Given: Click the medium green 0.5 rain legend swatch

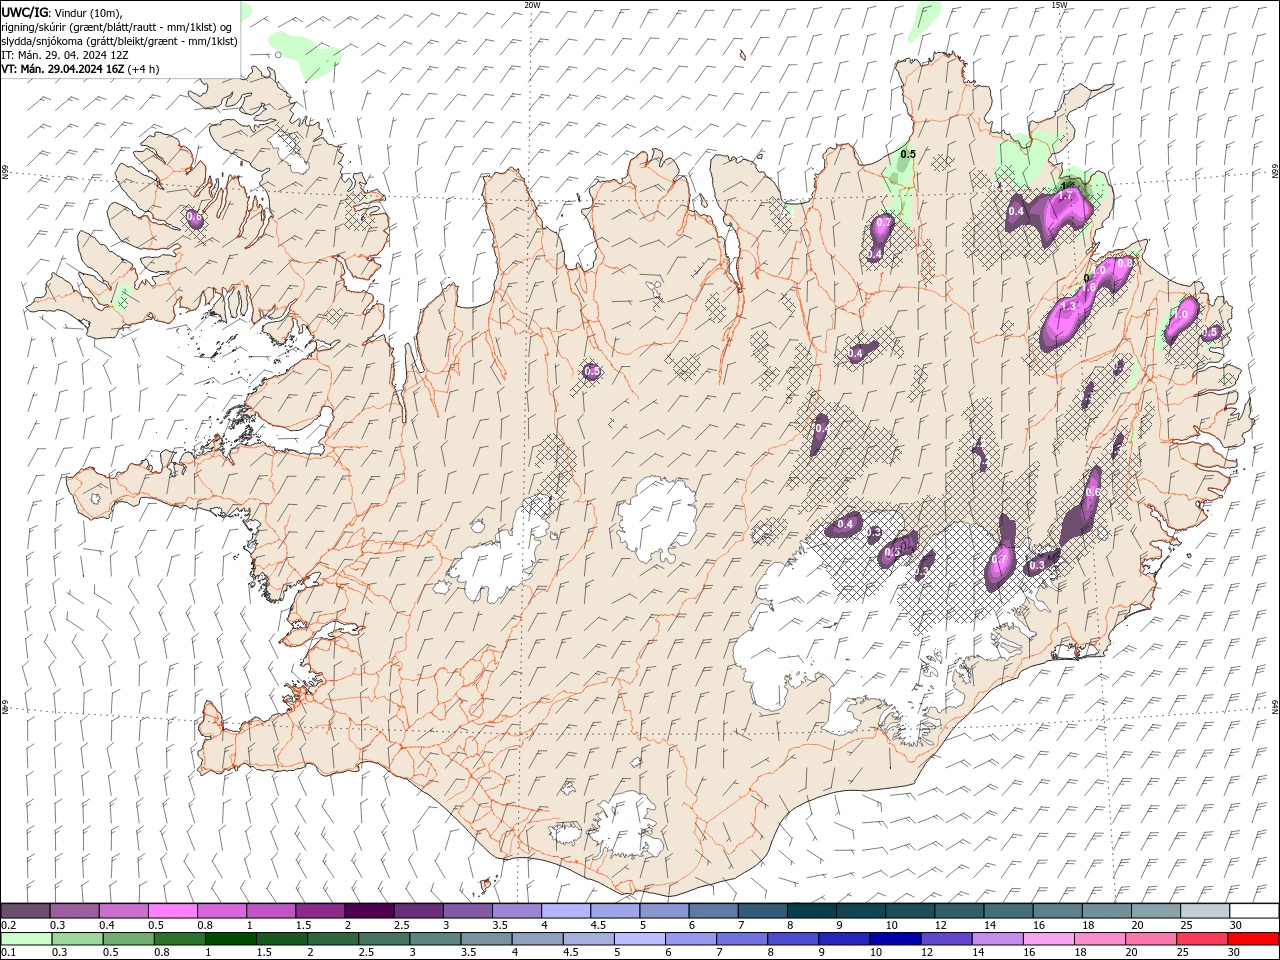Looking at the screenshot, I should pyautogui.click(x=128, y=939).
